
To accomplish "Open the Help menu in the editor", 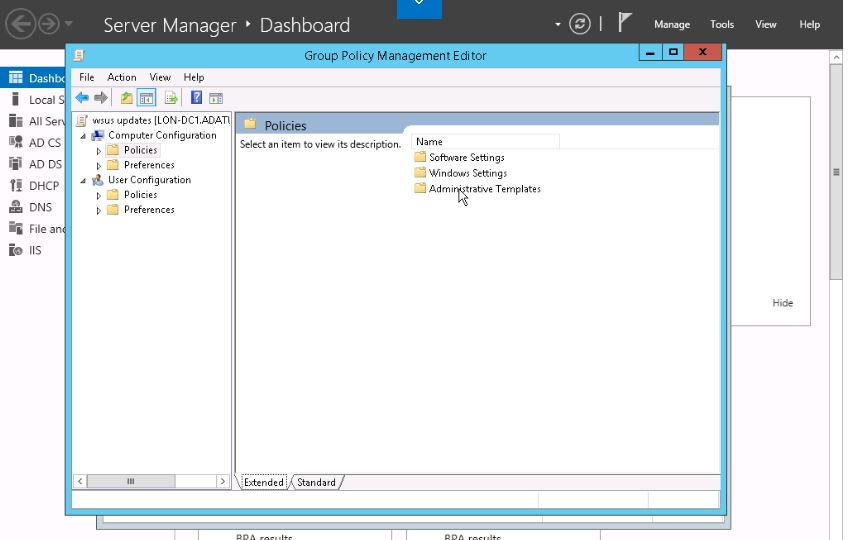I will tap(194, 77).
